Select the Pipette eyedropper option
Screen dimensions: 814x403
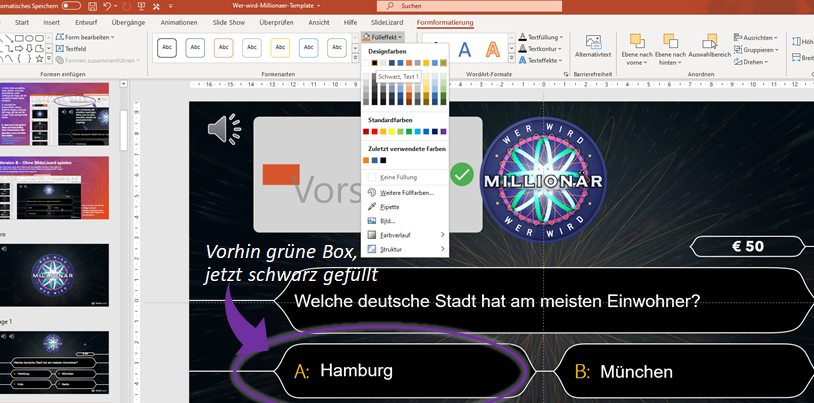pyautogui.click(x=404, y=207)
